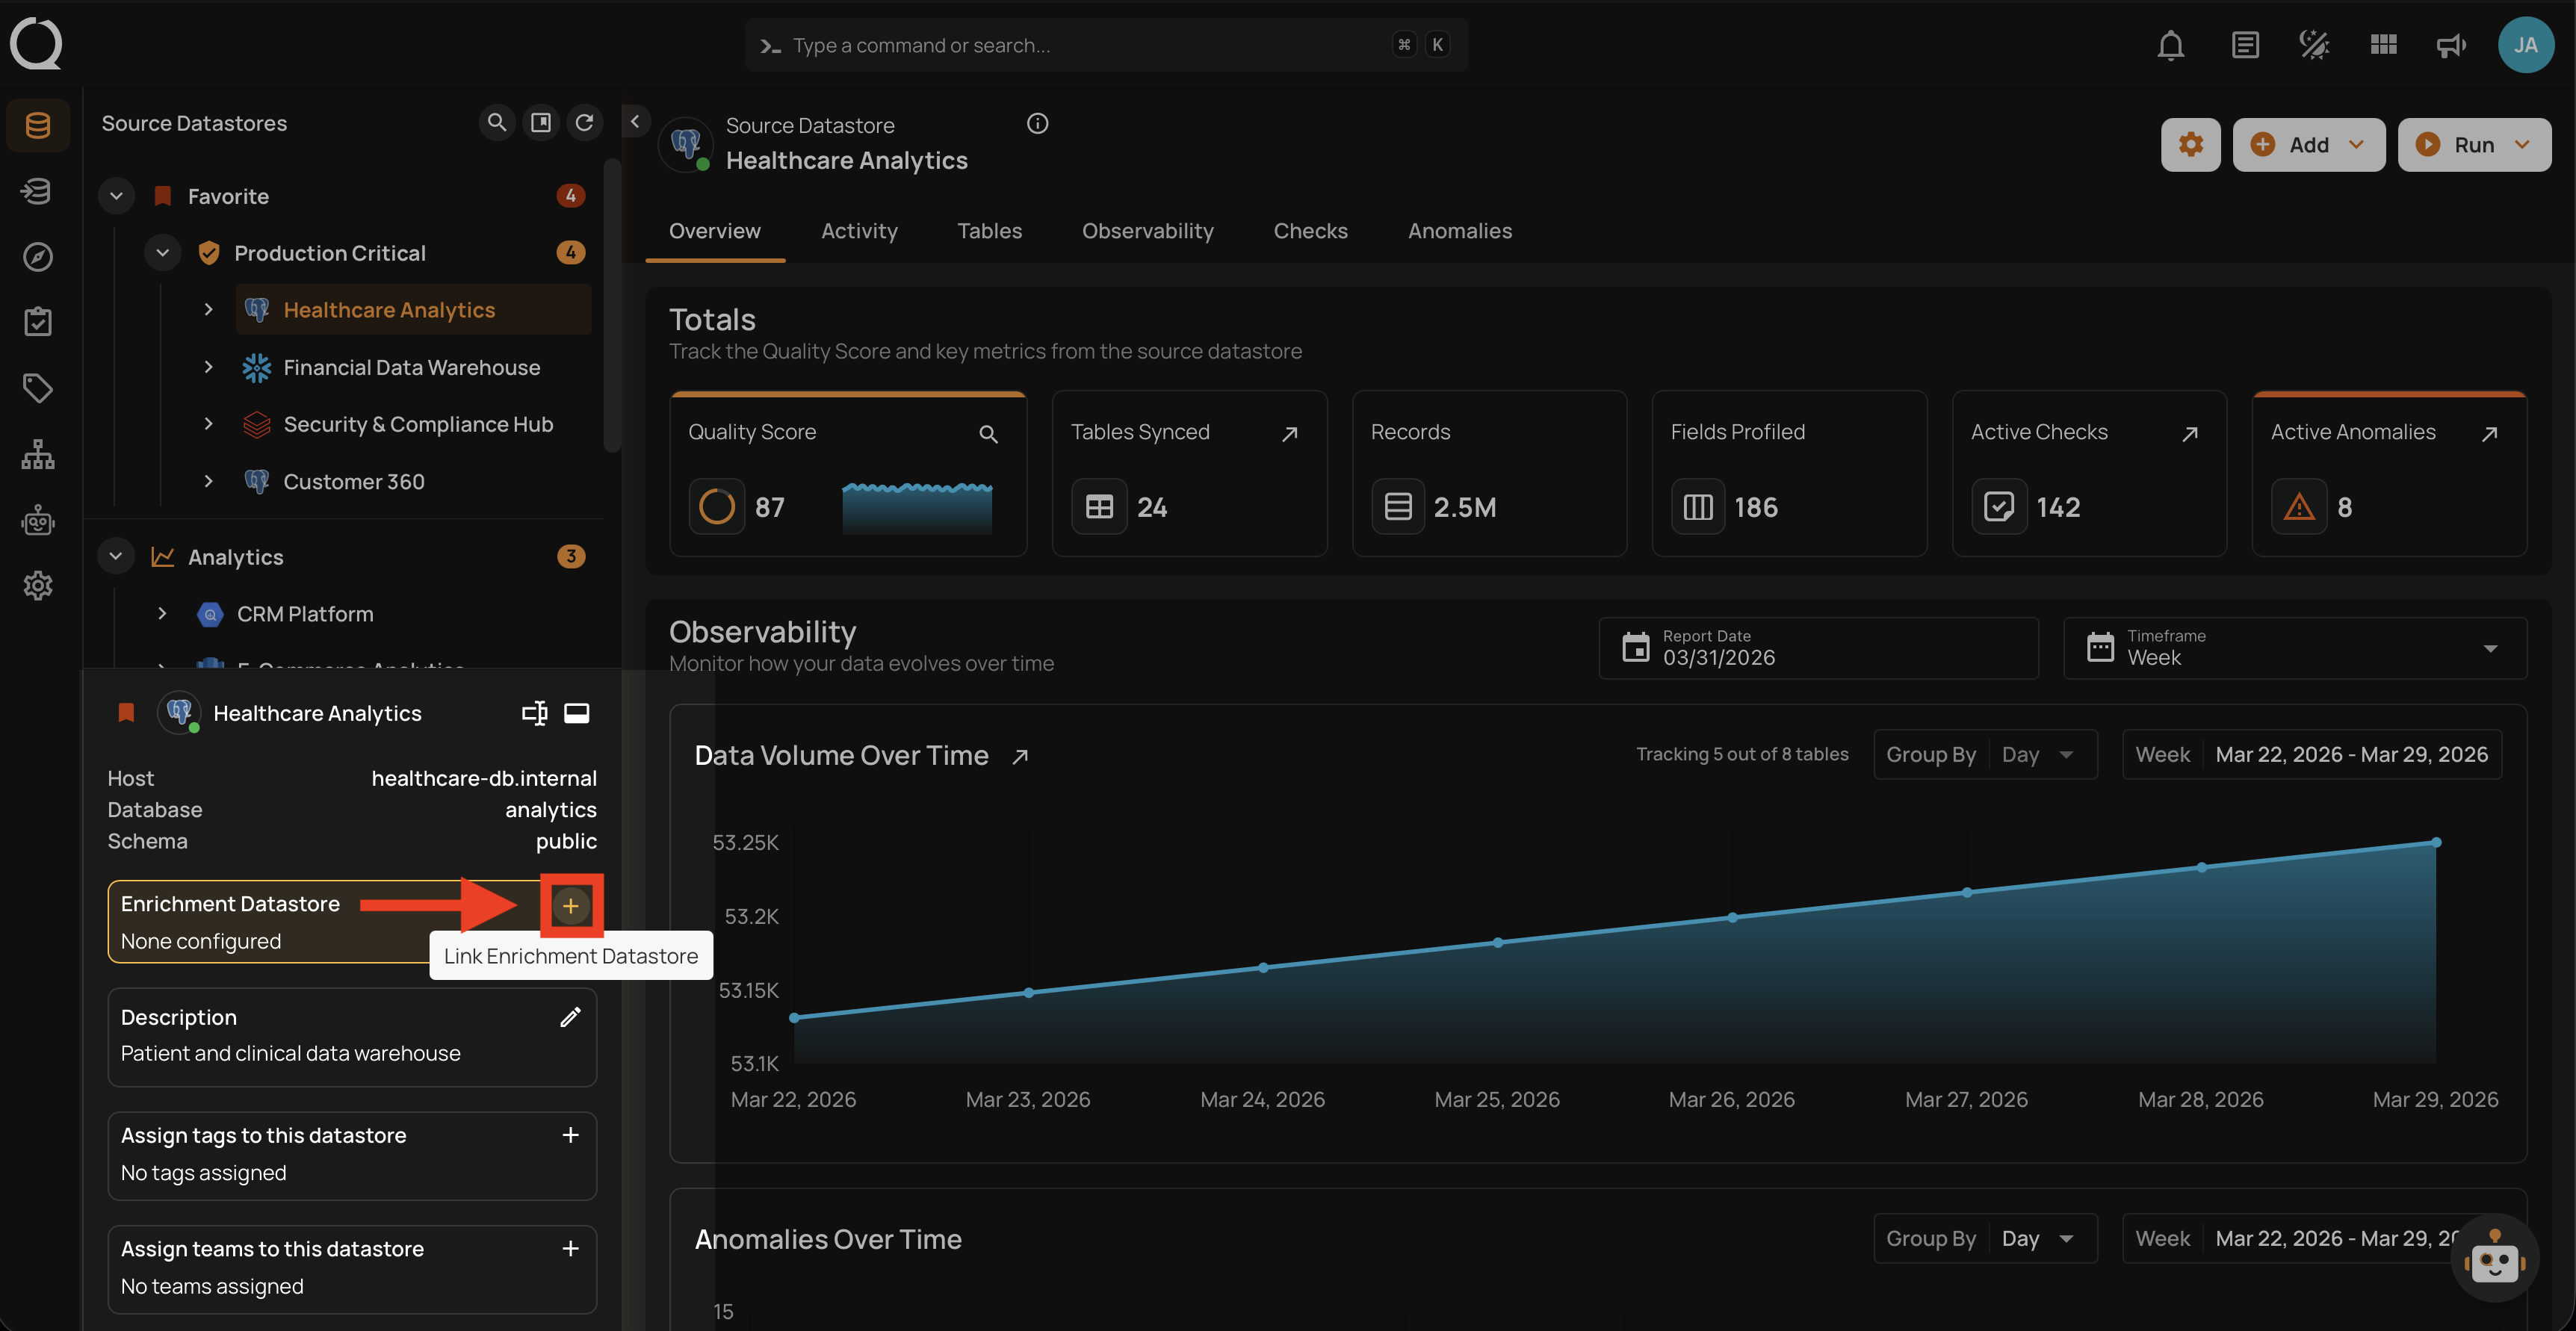Screen dimensions: 2576x1331
Task: Open the document notes icon in top bar
Action: click(2244, 45)
